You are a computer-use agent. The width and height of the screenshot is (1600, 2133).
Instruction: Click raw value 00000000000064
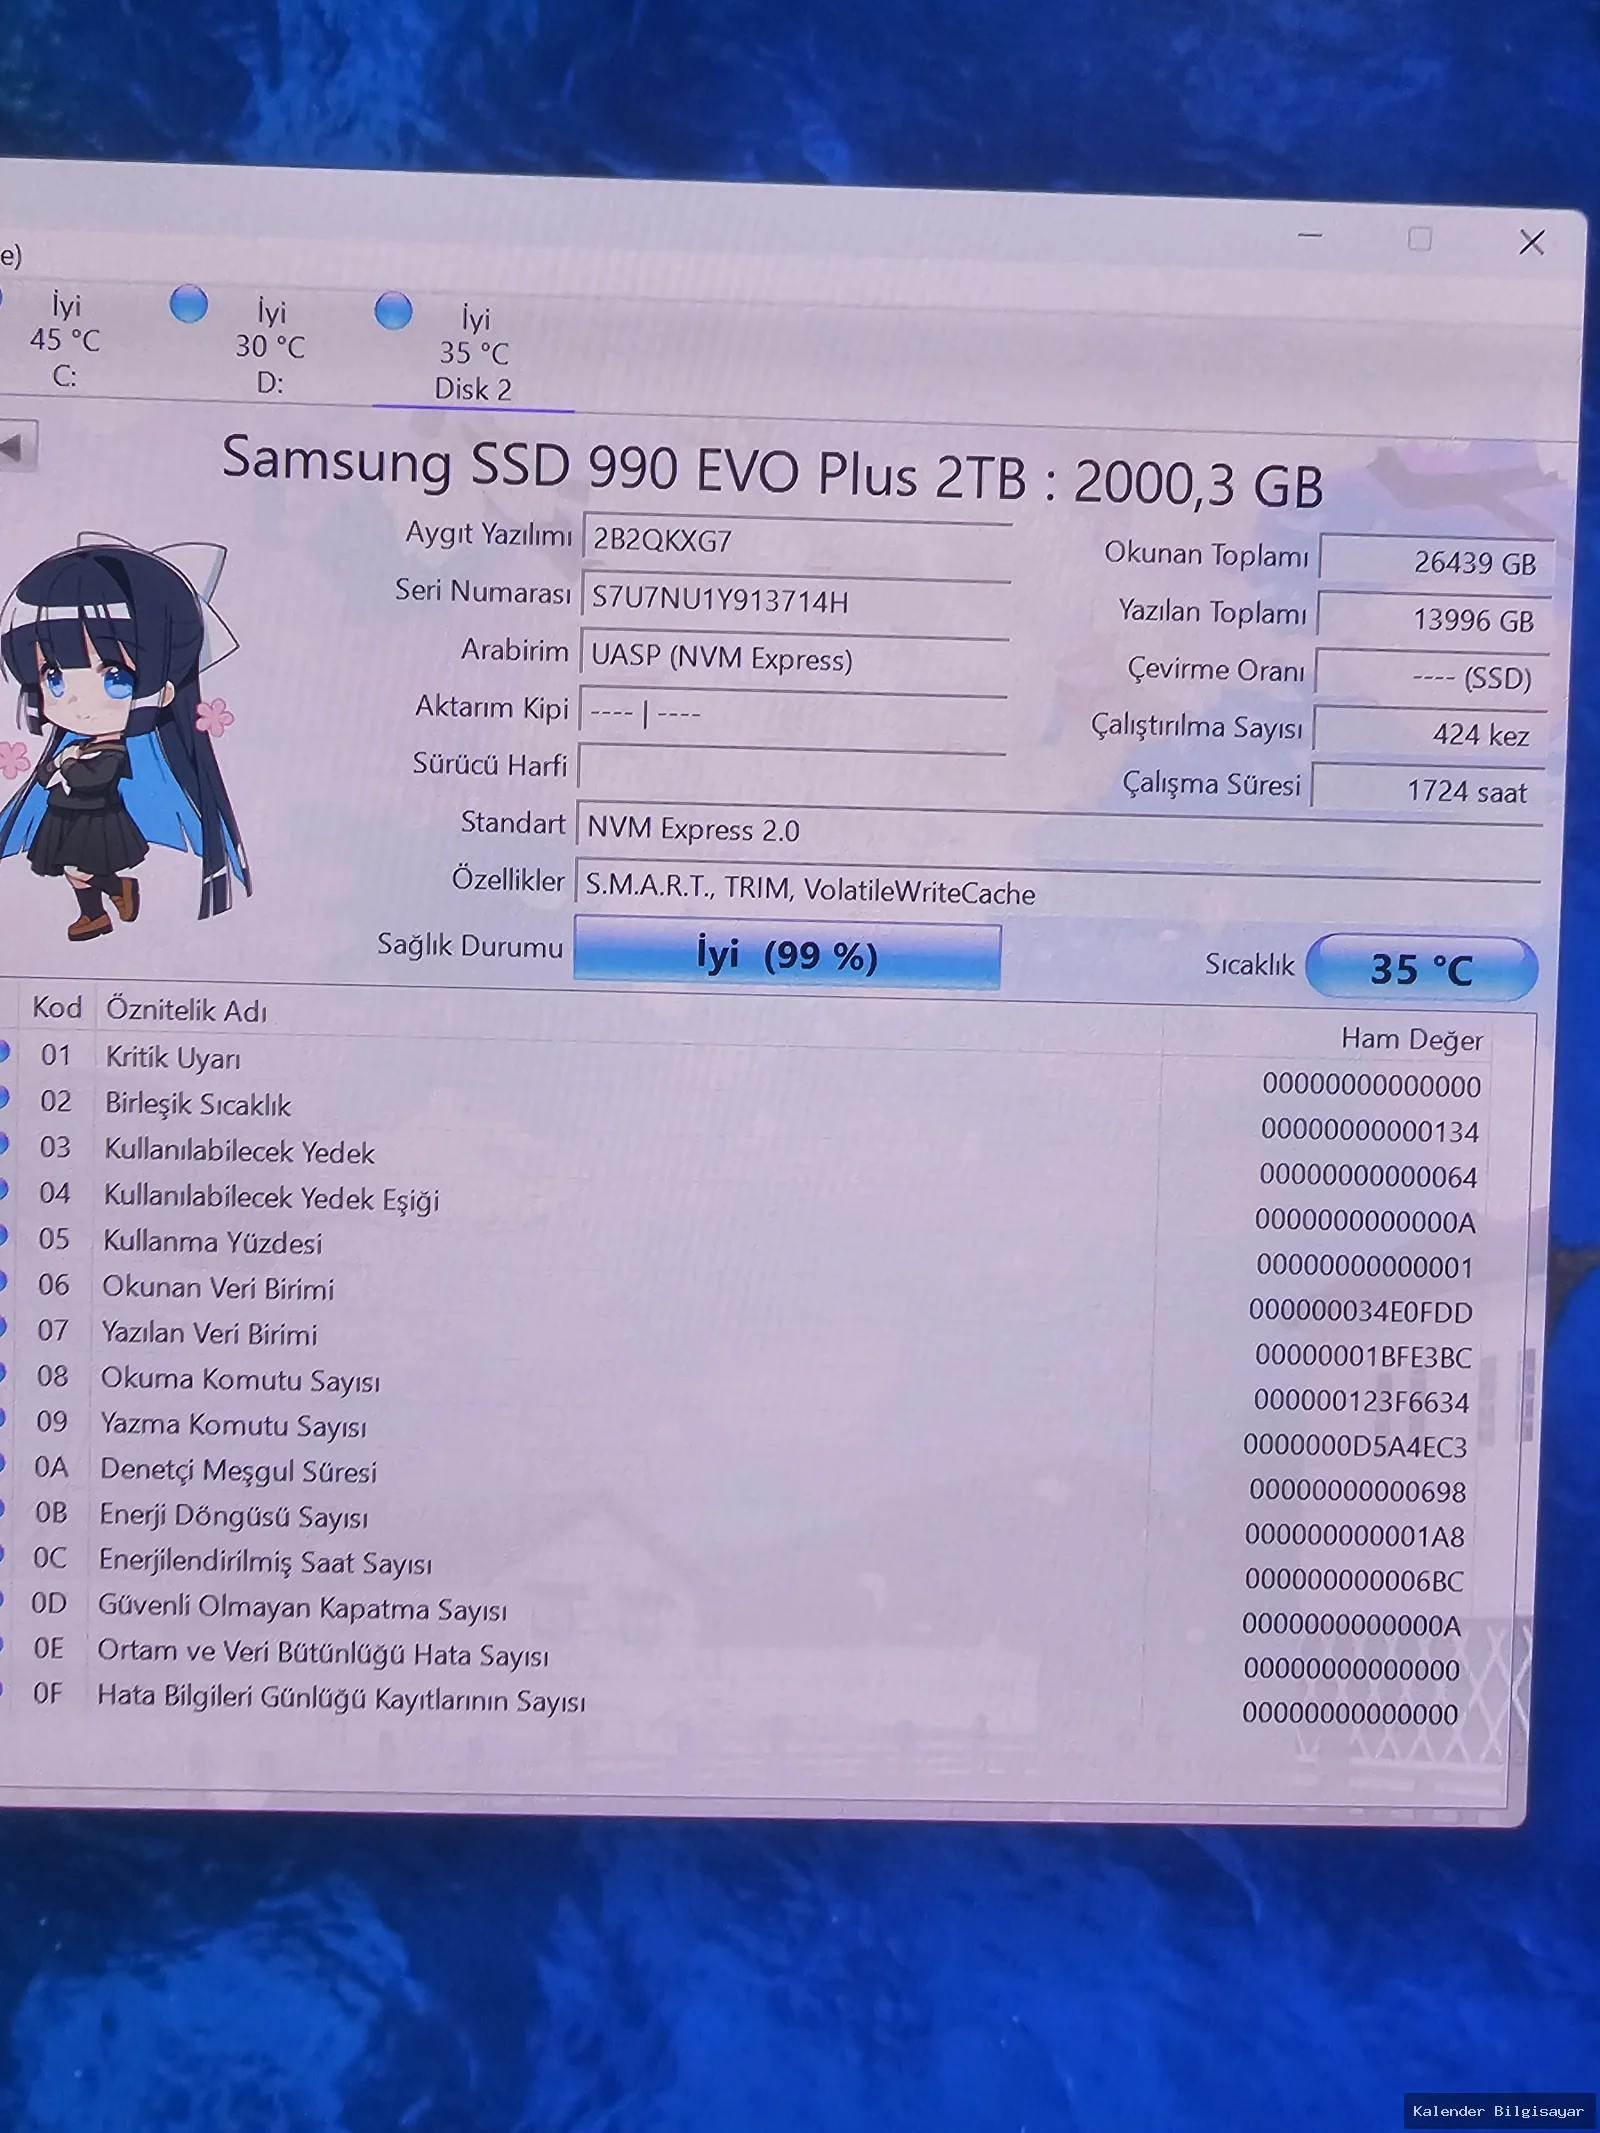pyautogui.click(x=1368, y=1177)
